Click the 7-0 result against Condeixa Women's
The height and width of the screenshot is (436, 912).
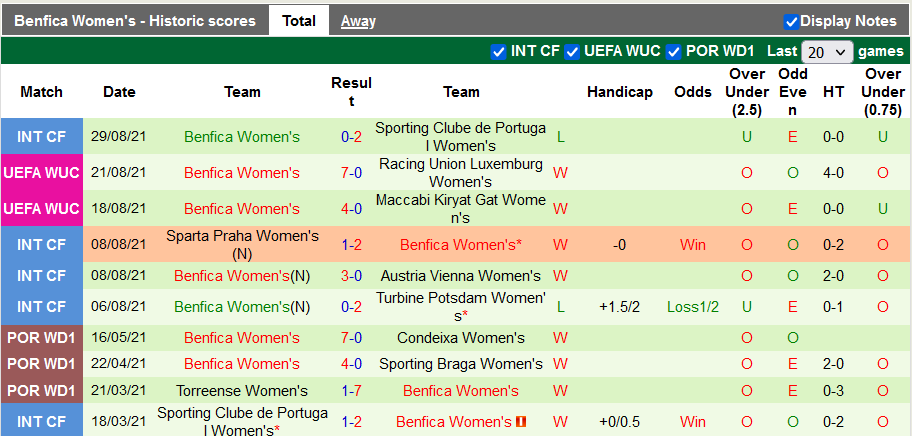coord(351,338)
